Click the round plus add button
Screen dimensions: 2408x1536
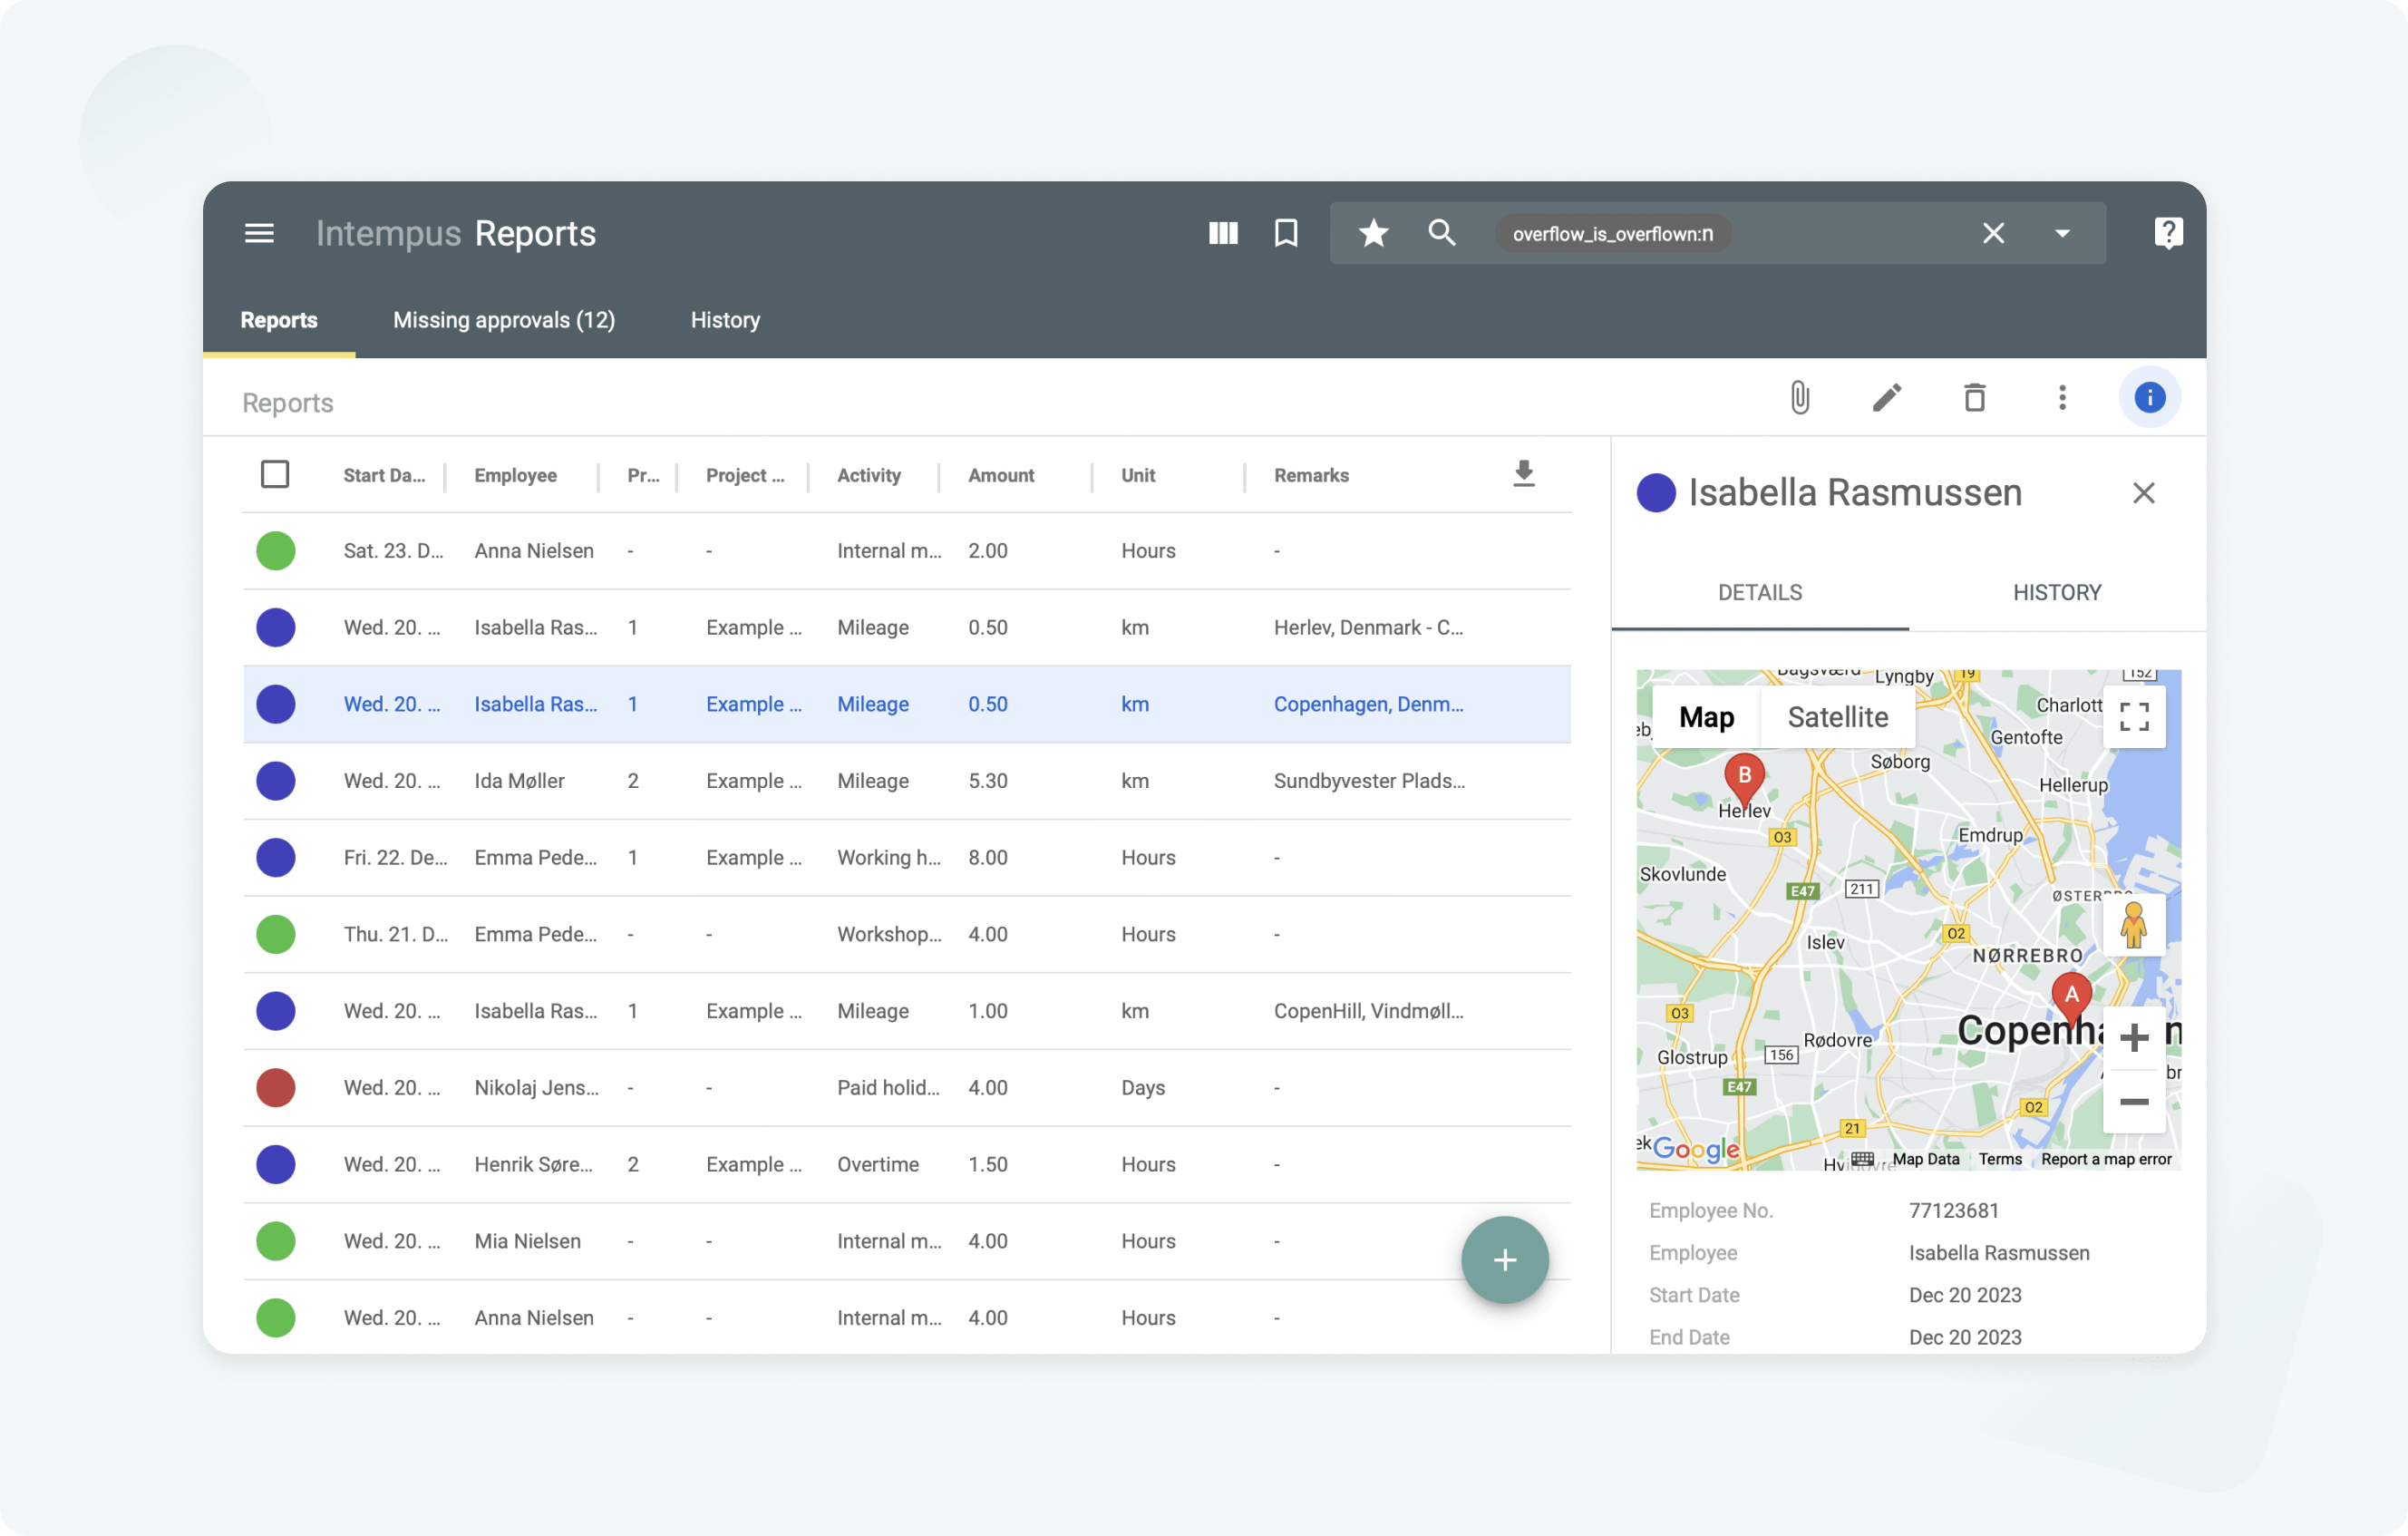coord(1504,1259)
